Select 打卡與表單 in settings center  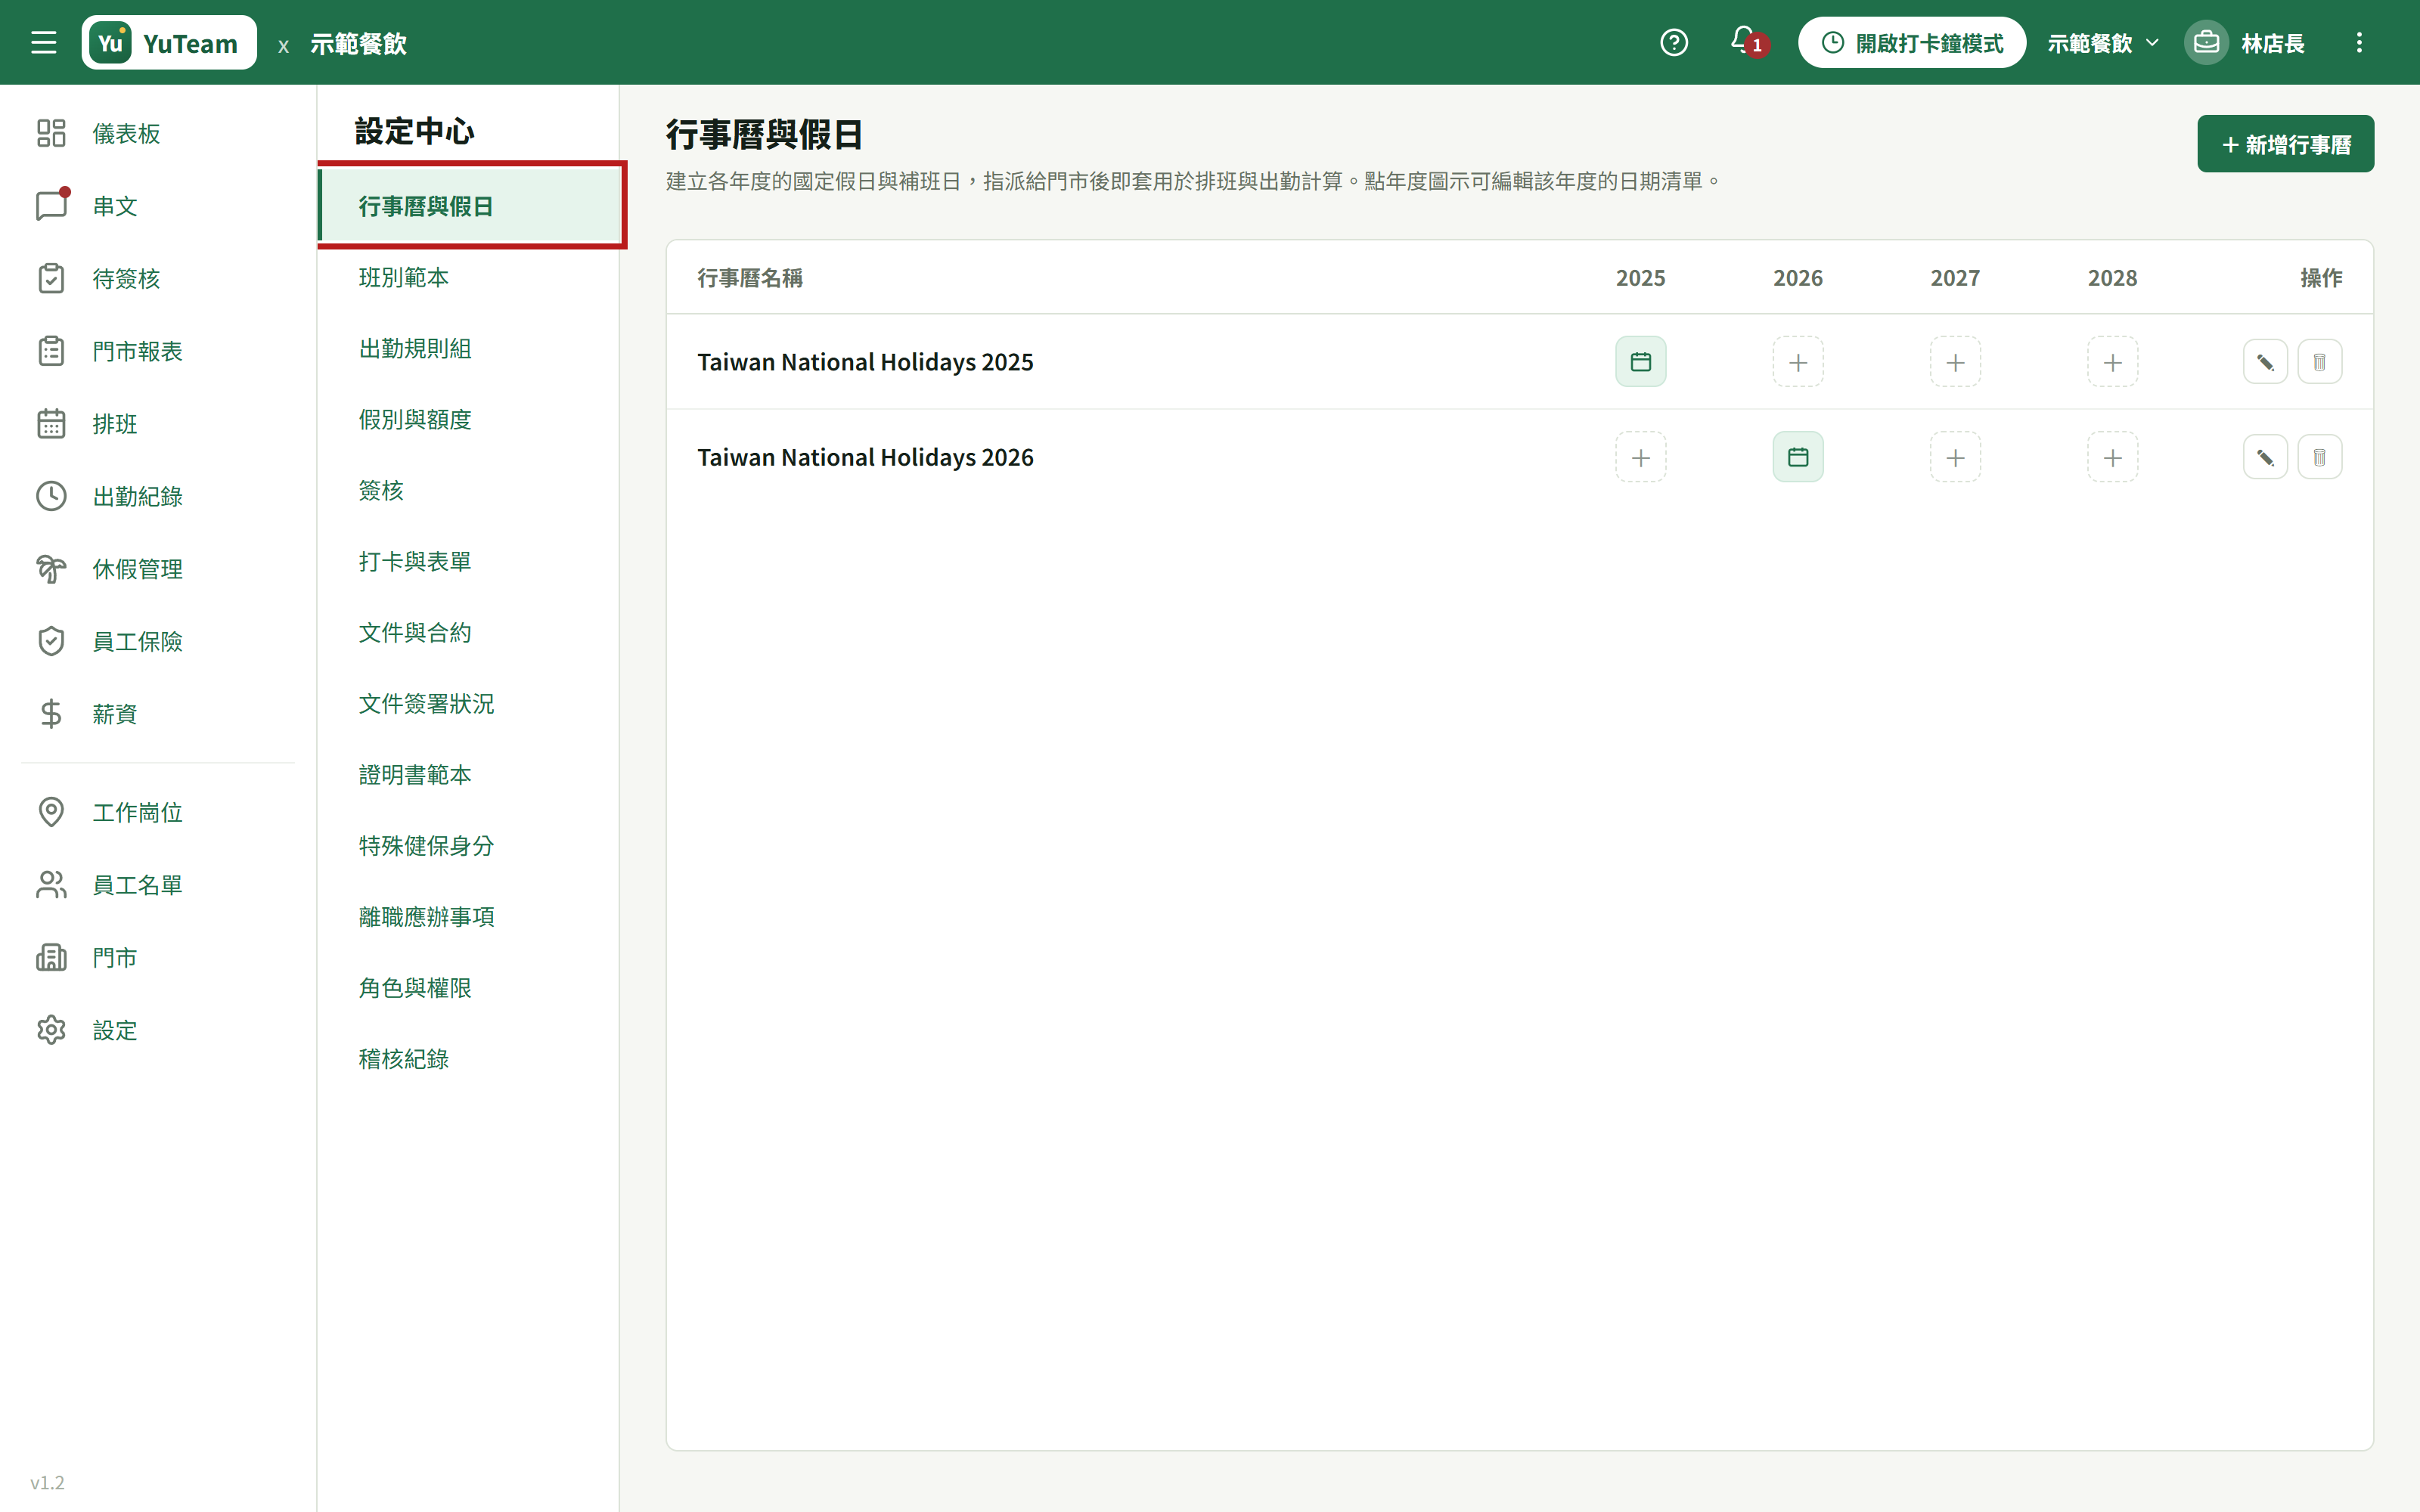468,561
